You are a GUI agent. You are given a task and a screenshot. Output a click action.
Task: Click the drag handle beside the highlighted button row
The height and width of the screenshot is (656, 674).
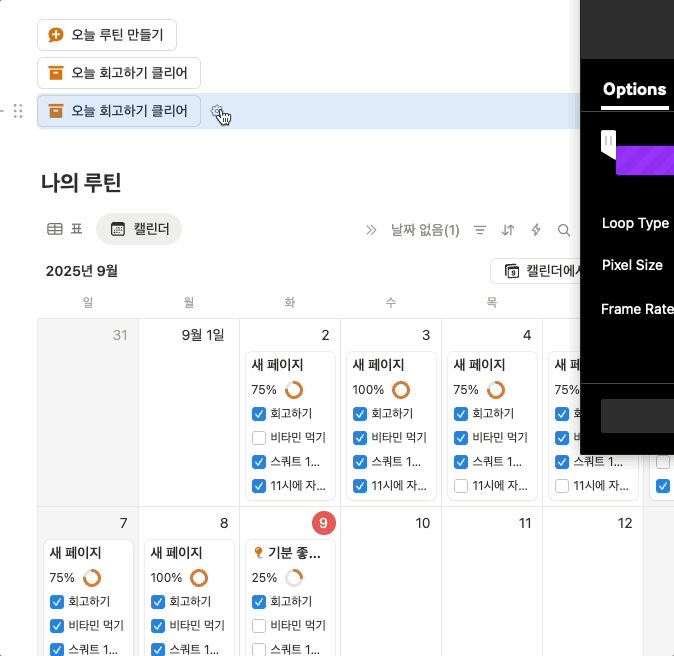pyautogui.click(x=18, y=111)
